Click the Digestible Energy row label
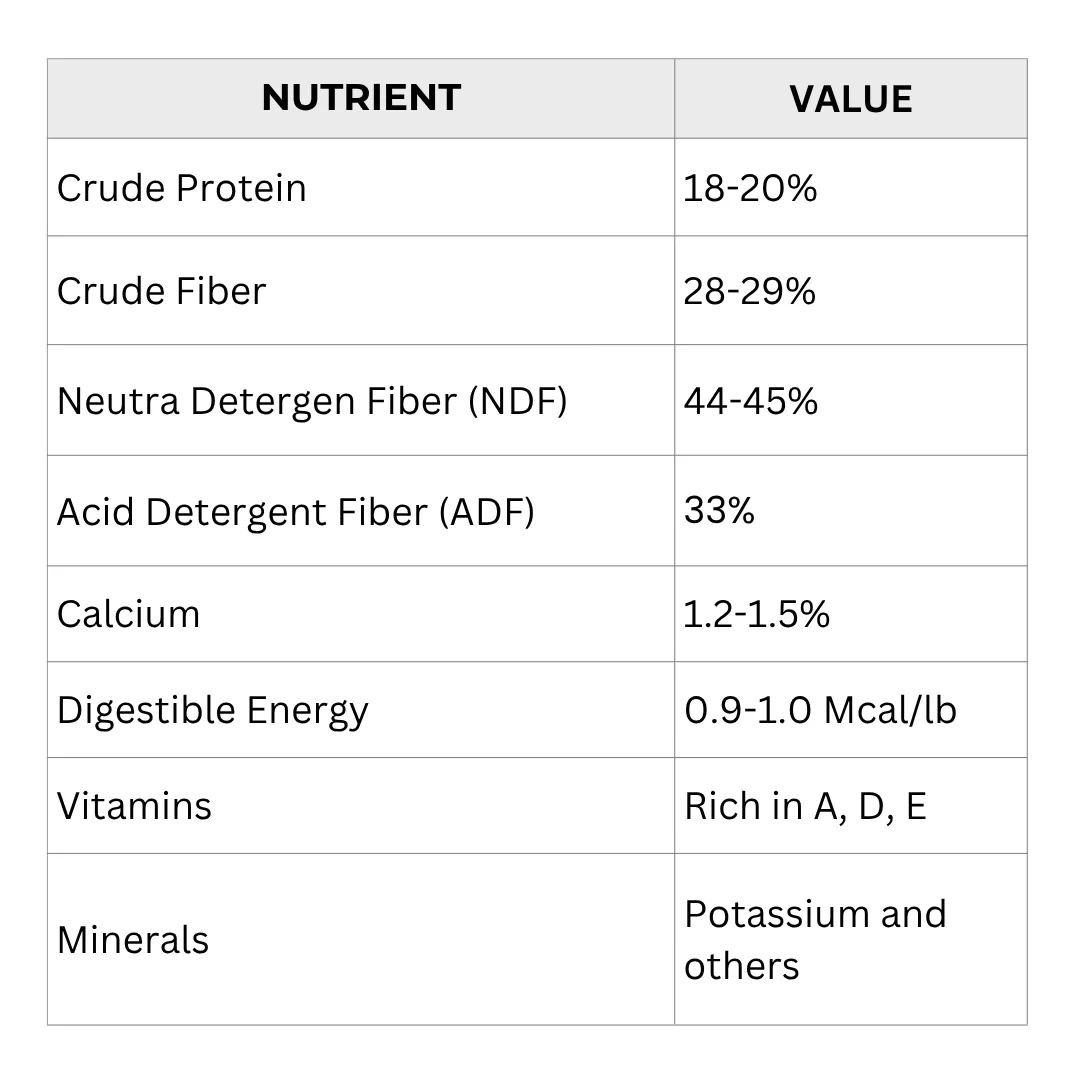The height and width of the screenshot is (1080, 1080). click(212, 712)
